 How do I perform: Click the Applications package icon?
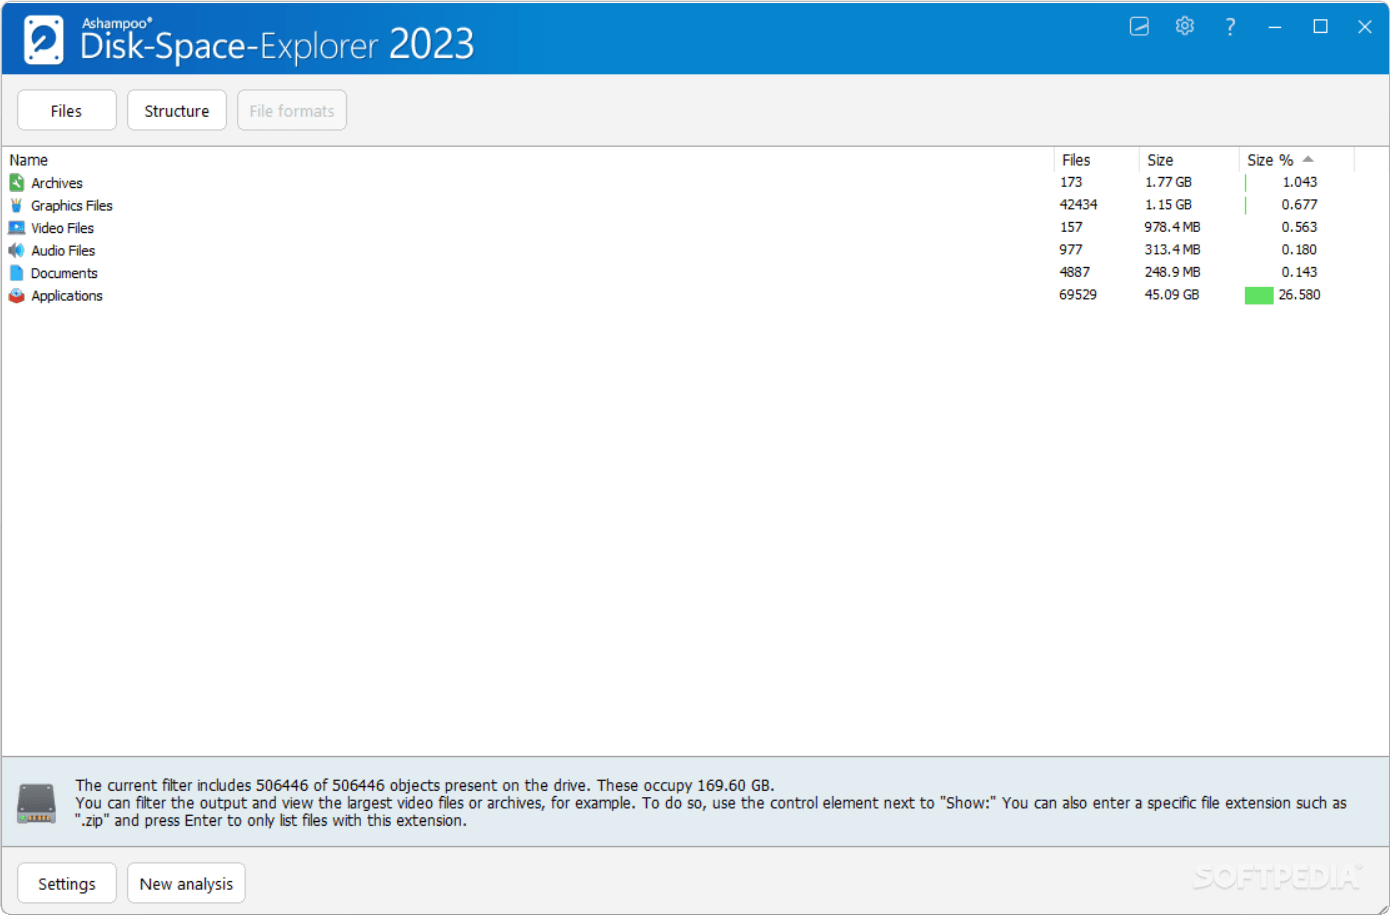point(16,295)
